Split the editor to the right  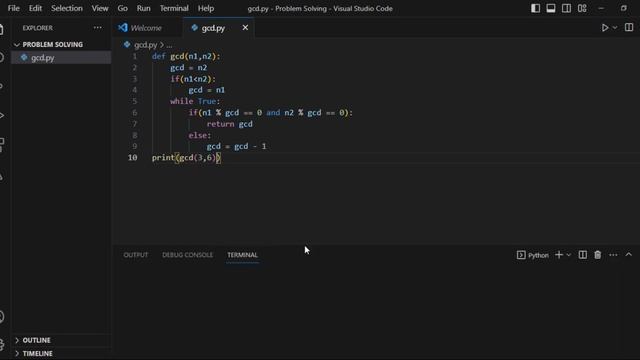coord(629,28)
